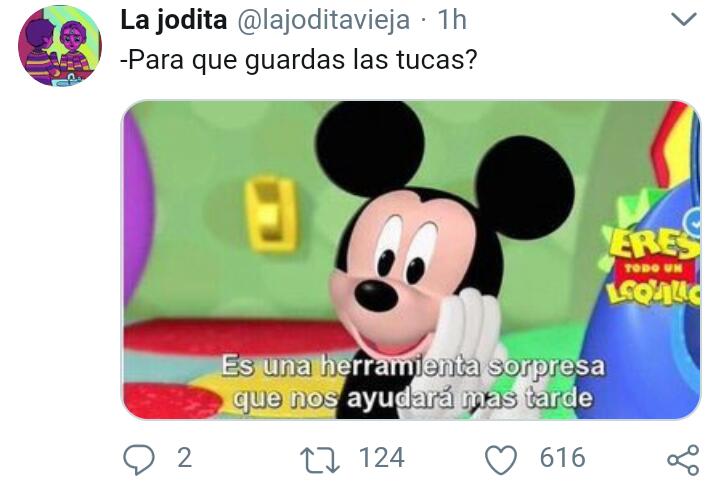
Task: Click the herramienta sorpresa subtitle caption
Action: [x=412, y=382]
